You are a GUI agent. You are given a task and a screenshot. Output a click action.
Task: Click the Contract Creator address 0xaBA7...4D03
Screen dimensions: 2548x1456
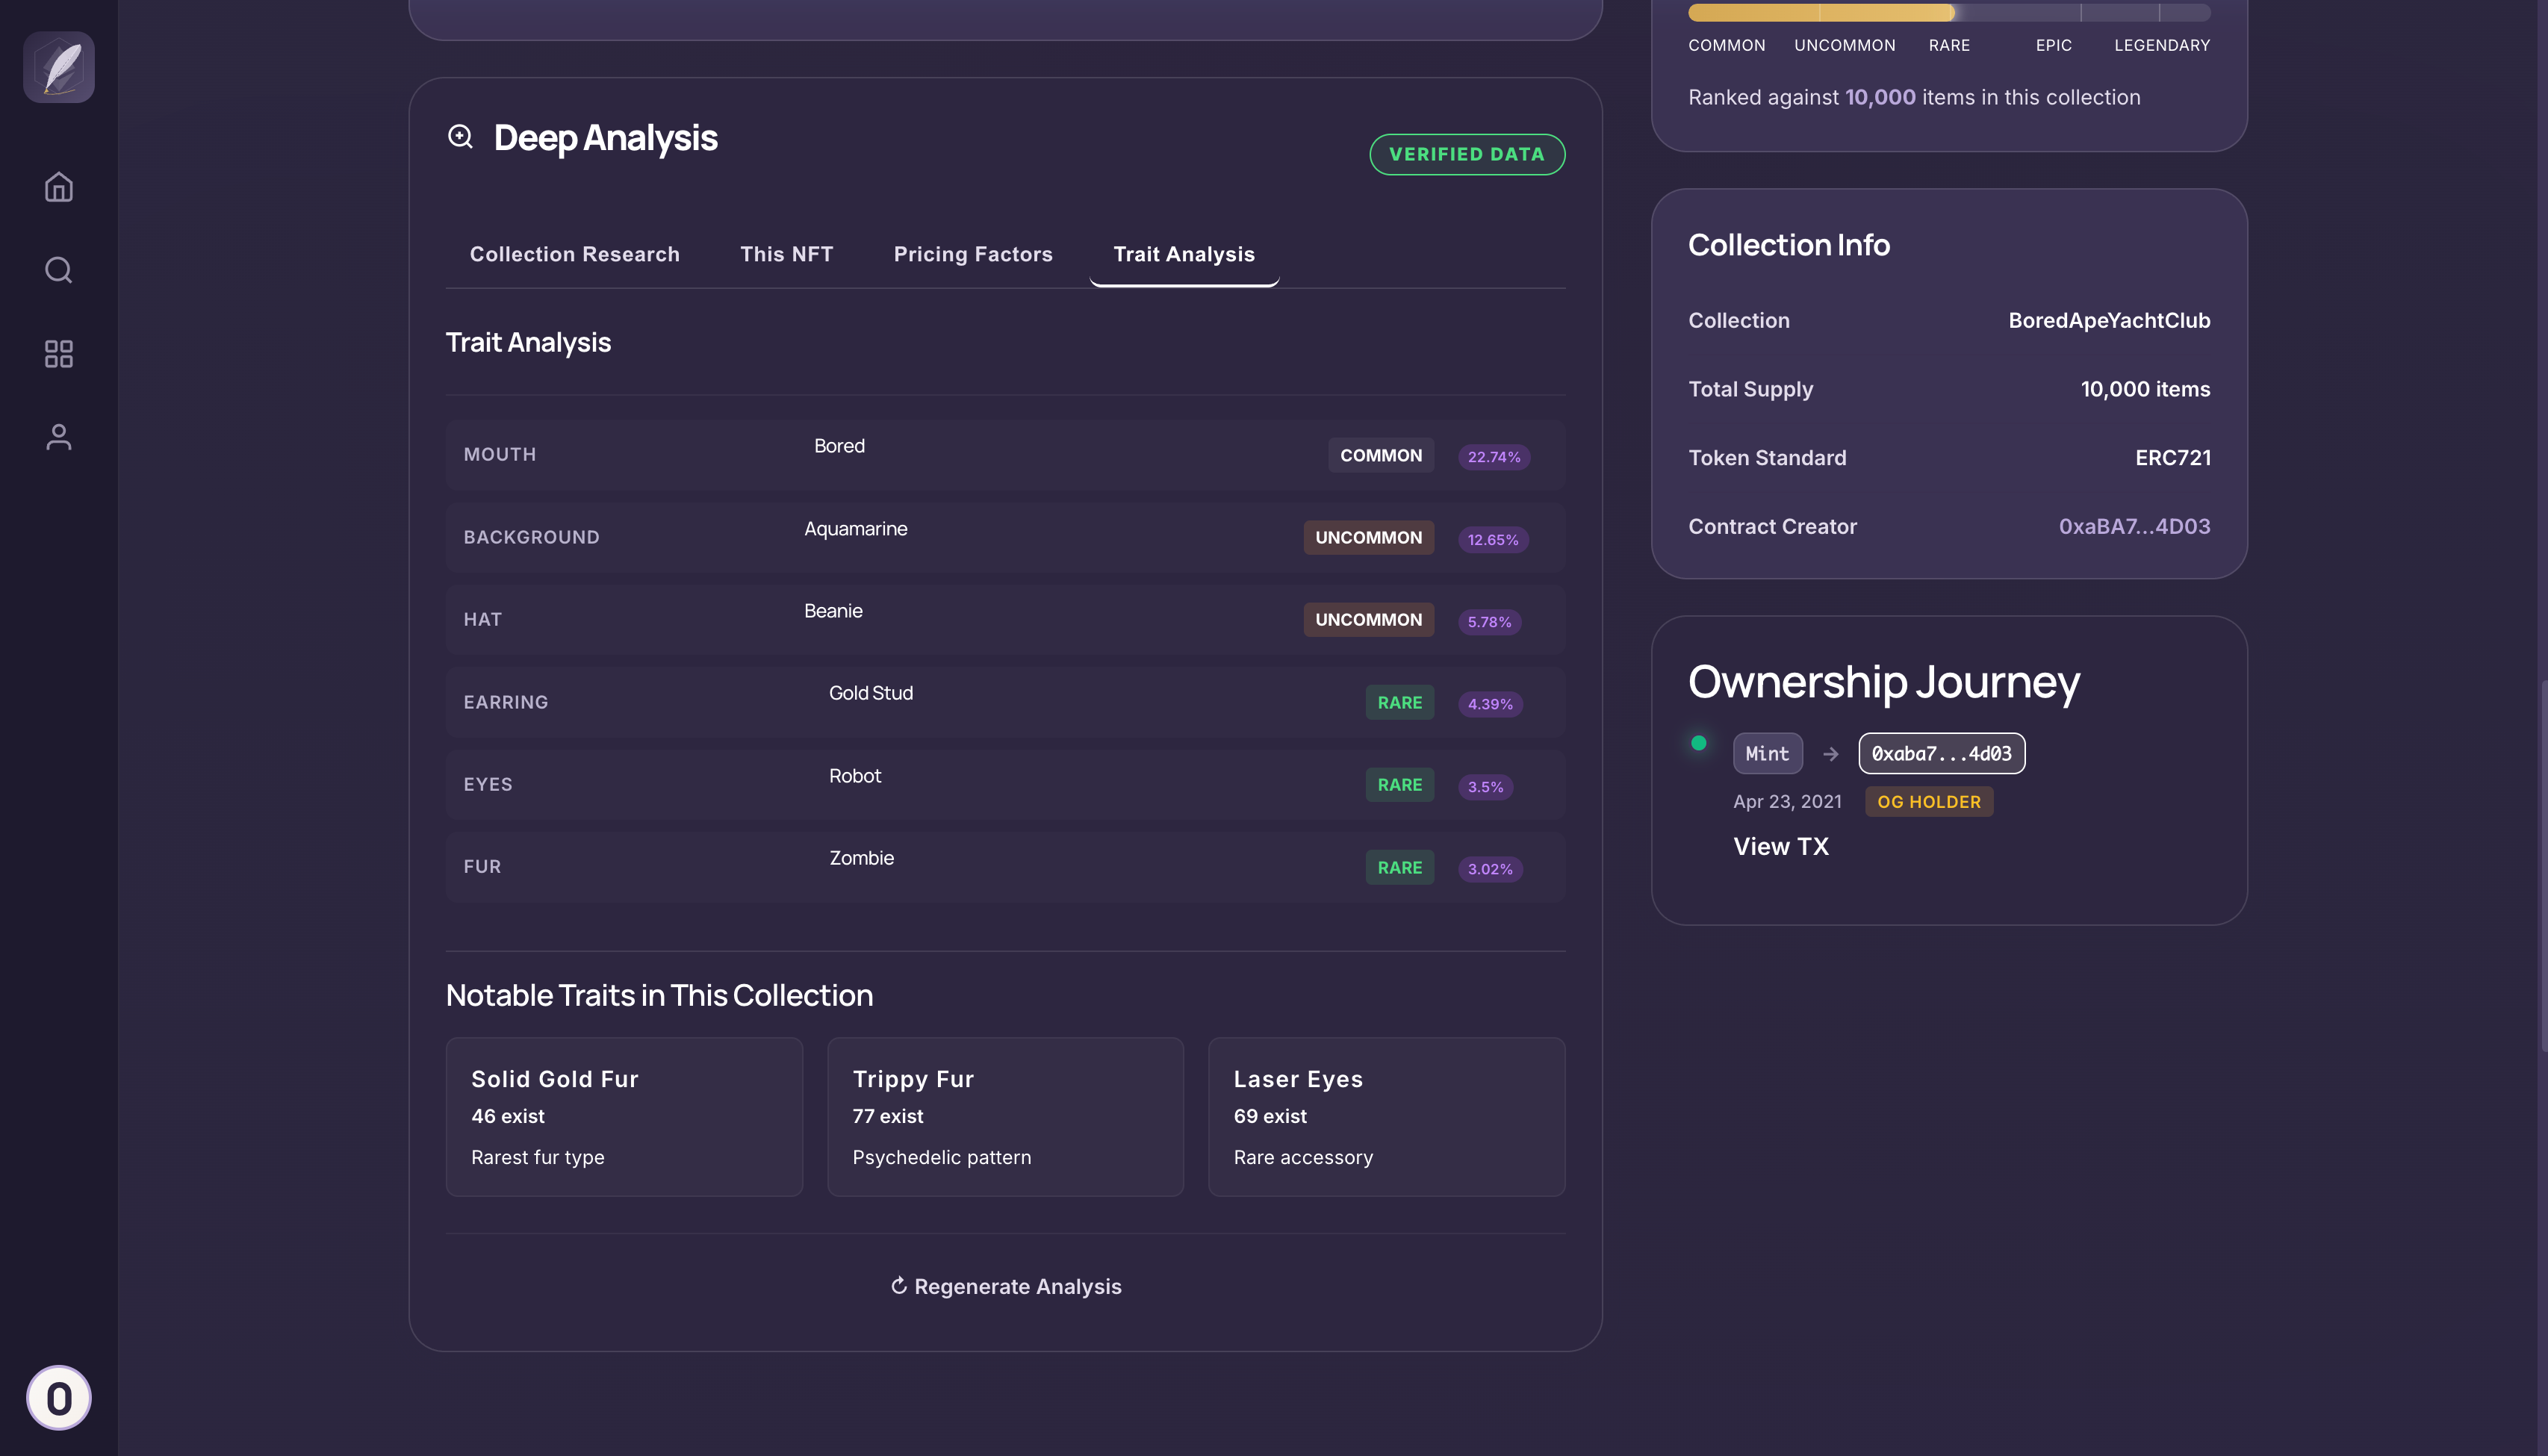(2133, 526)
